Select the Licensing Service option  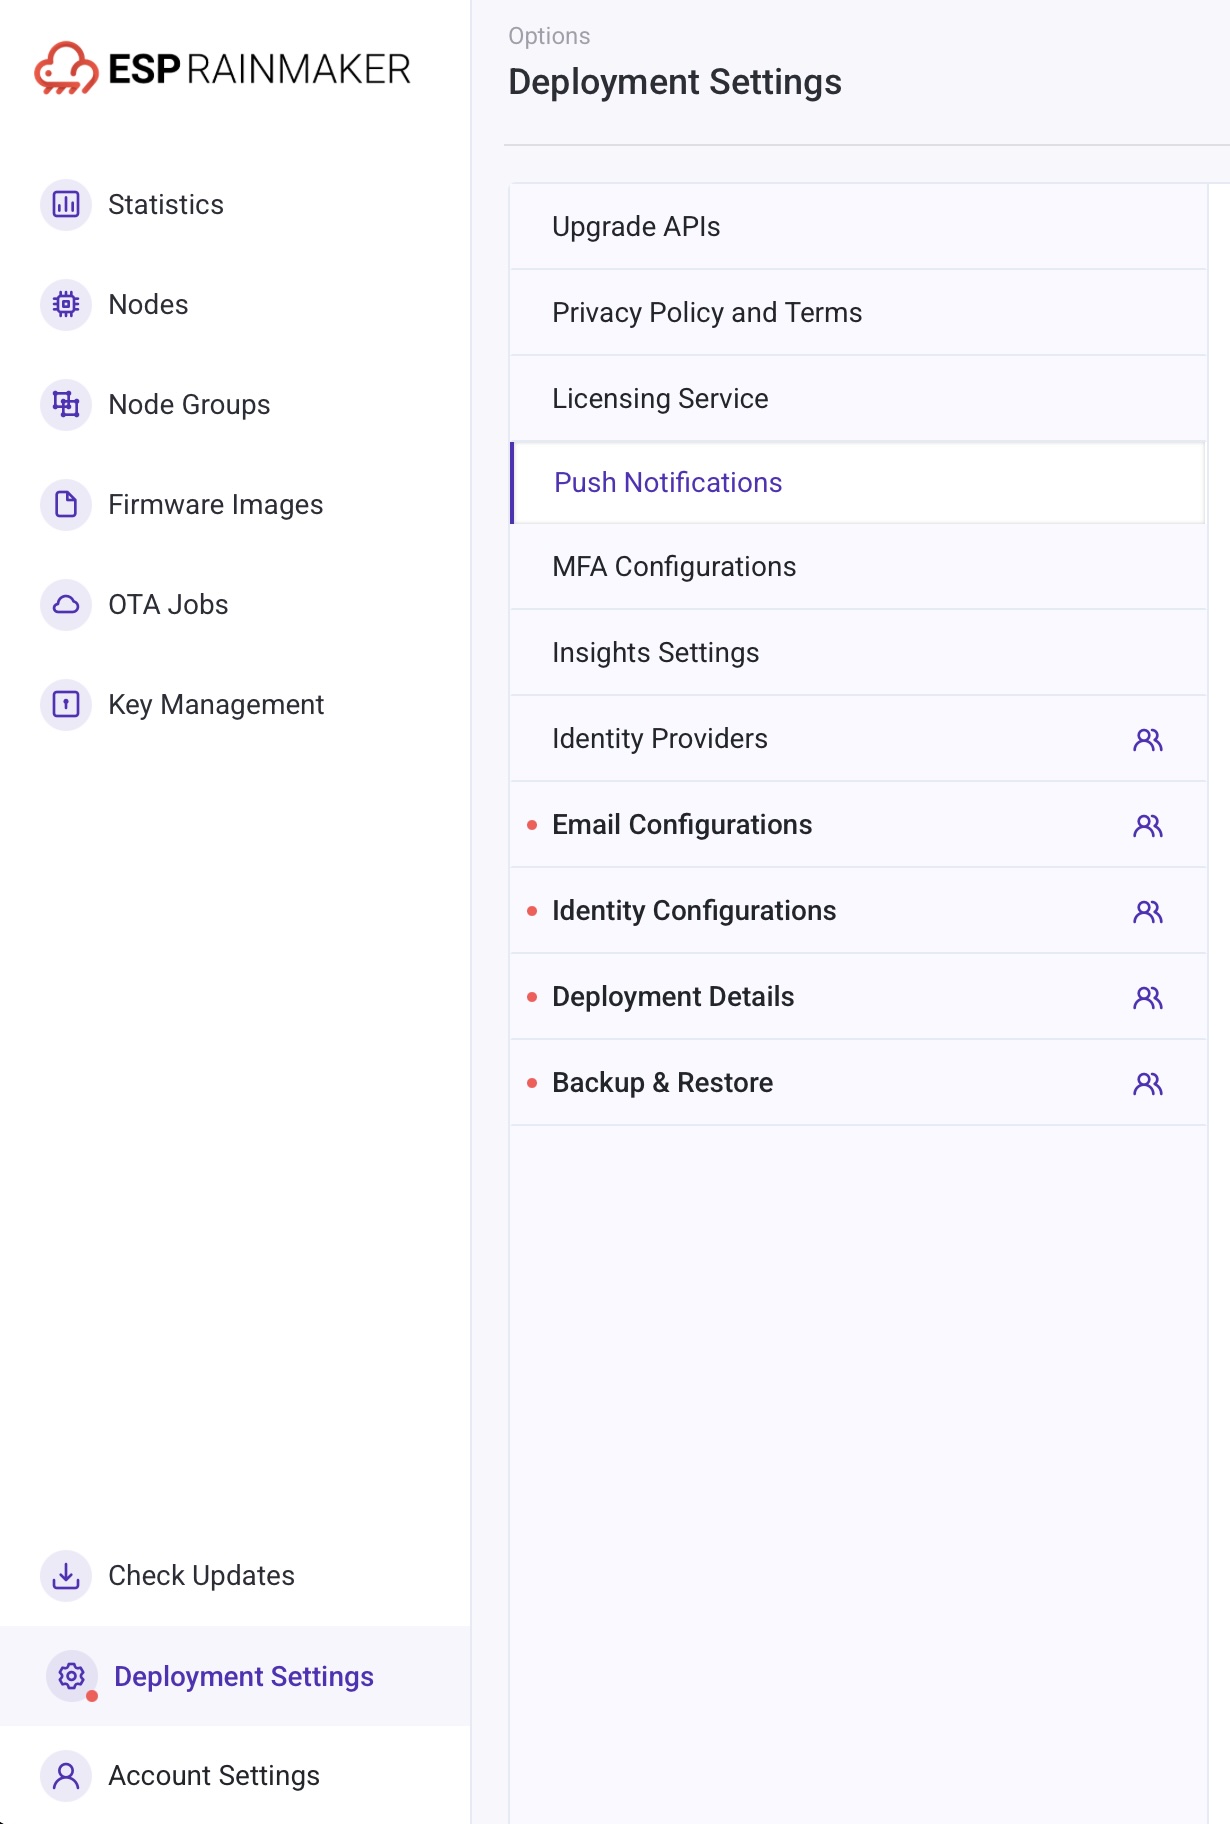pyautogui.click(x=660, y=399)
